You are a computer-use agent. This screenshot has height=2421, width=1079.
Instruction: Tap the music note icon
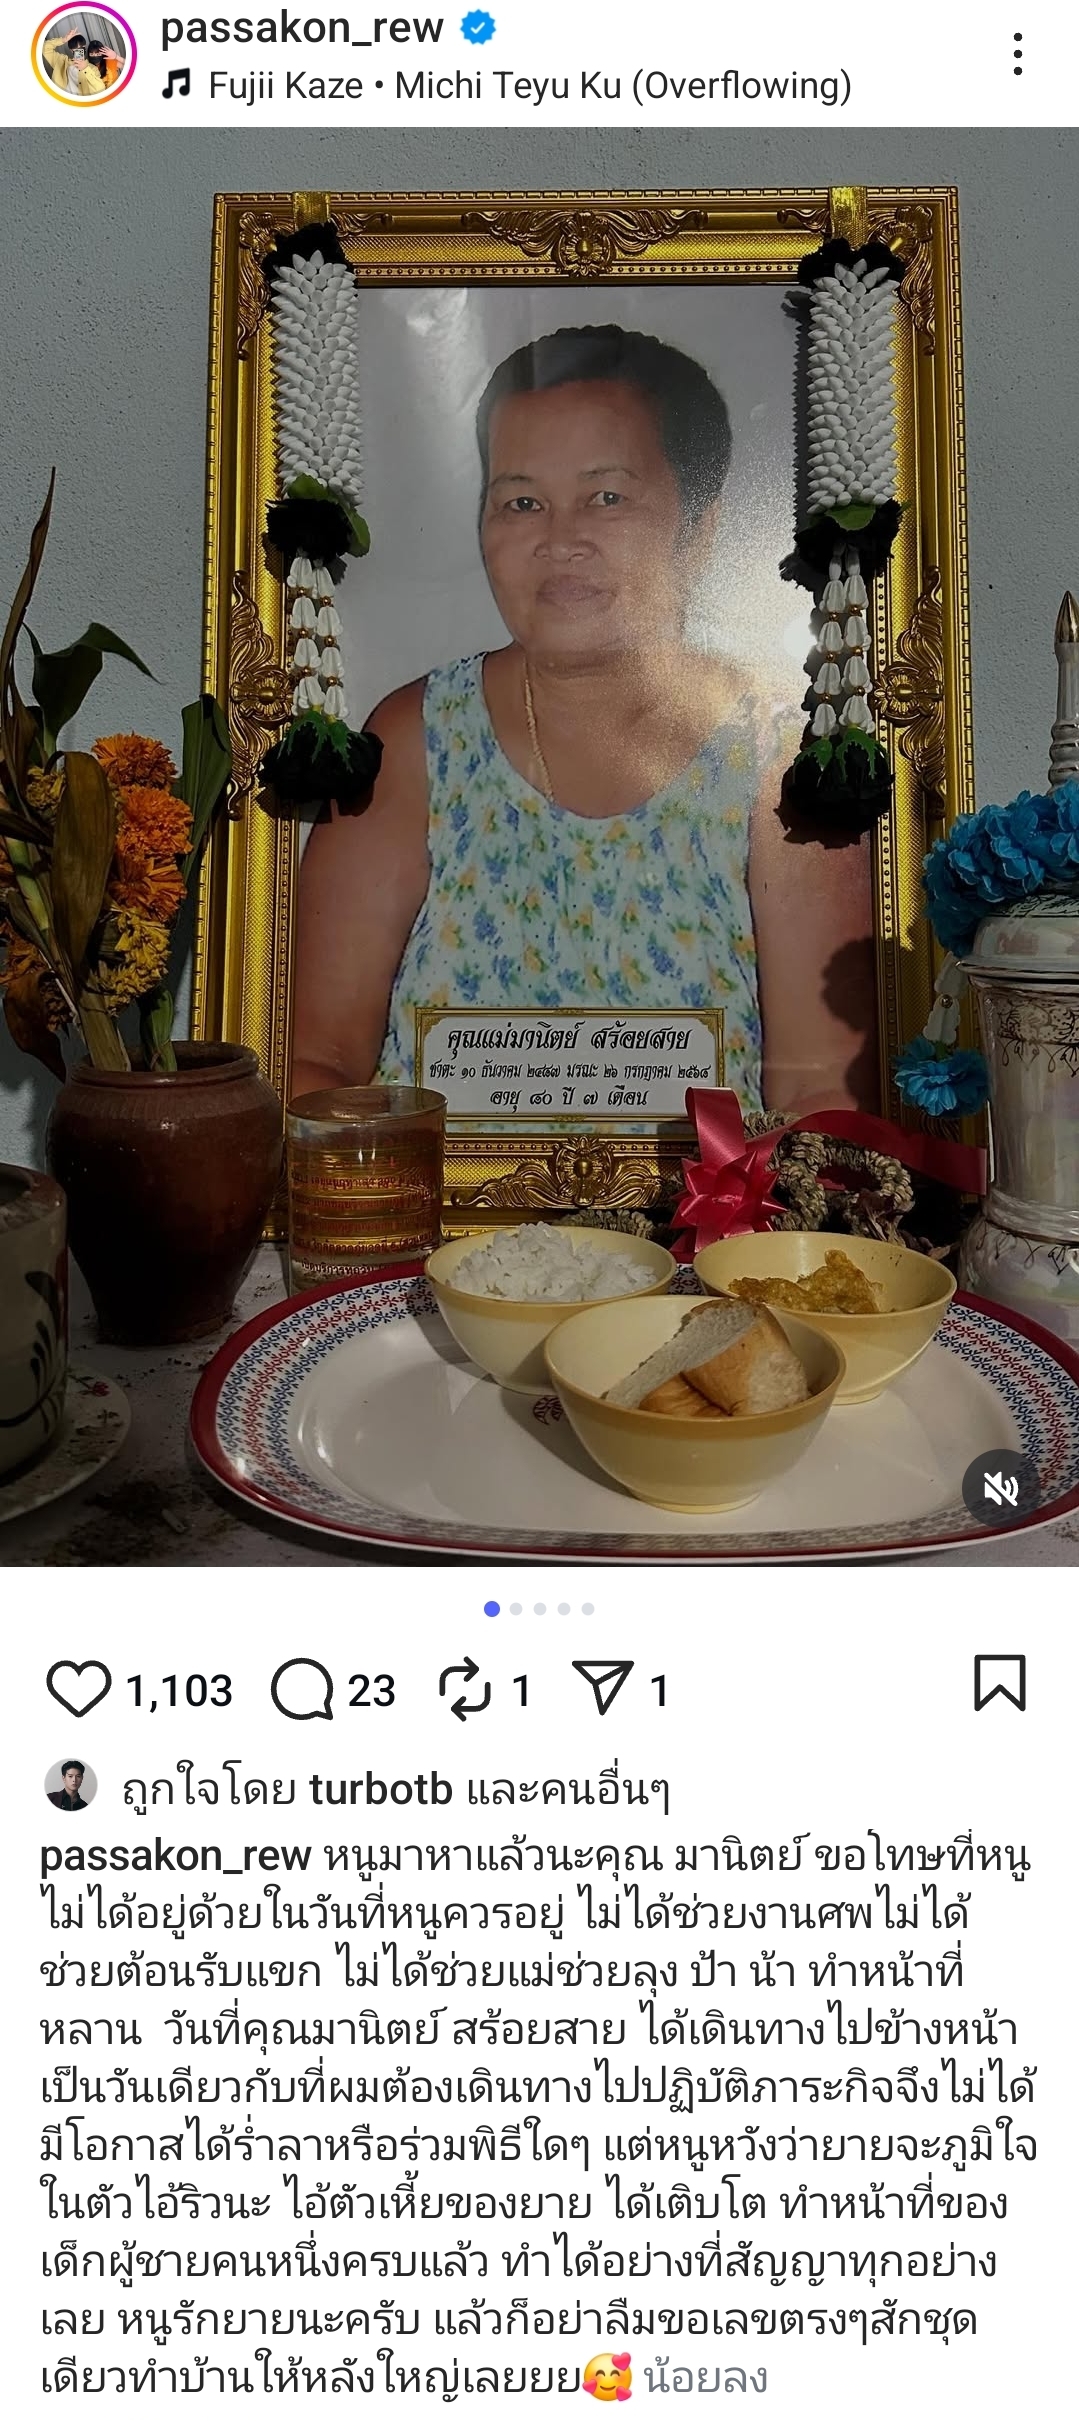point(176,85)
